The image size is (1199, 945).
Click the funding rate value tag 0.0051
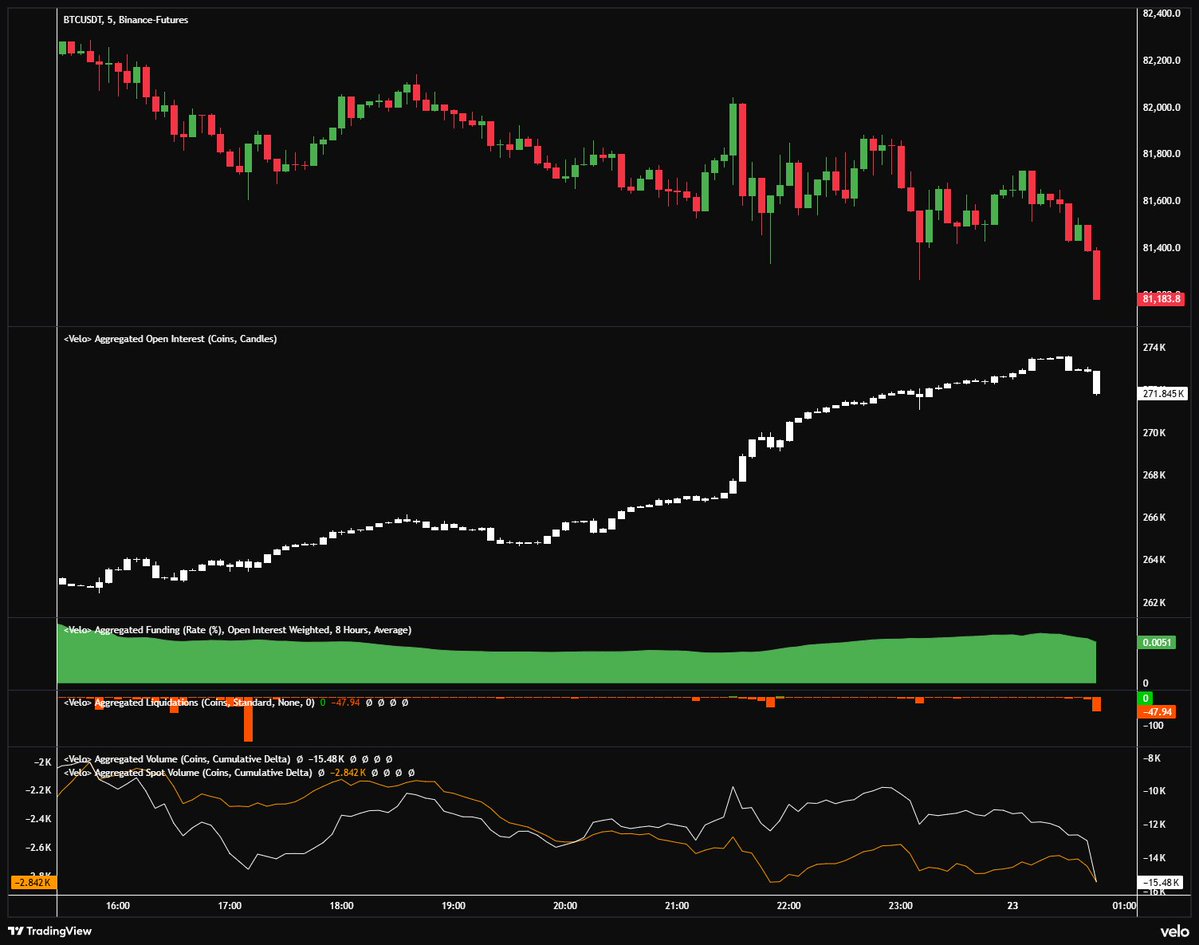[x=1158, y=642]
